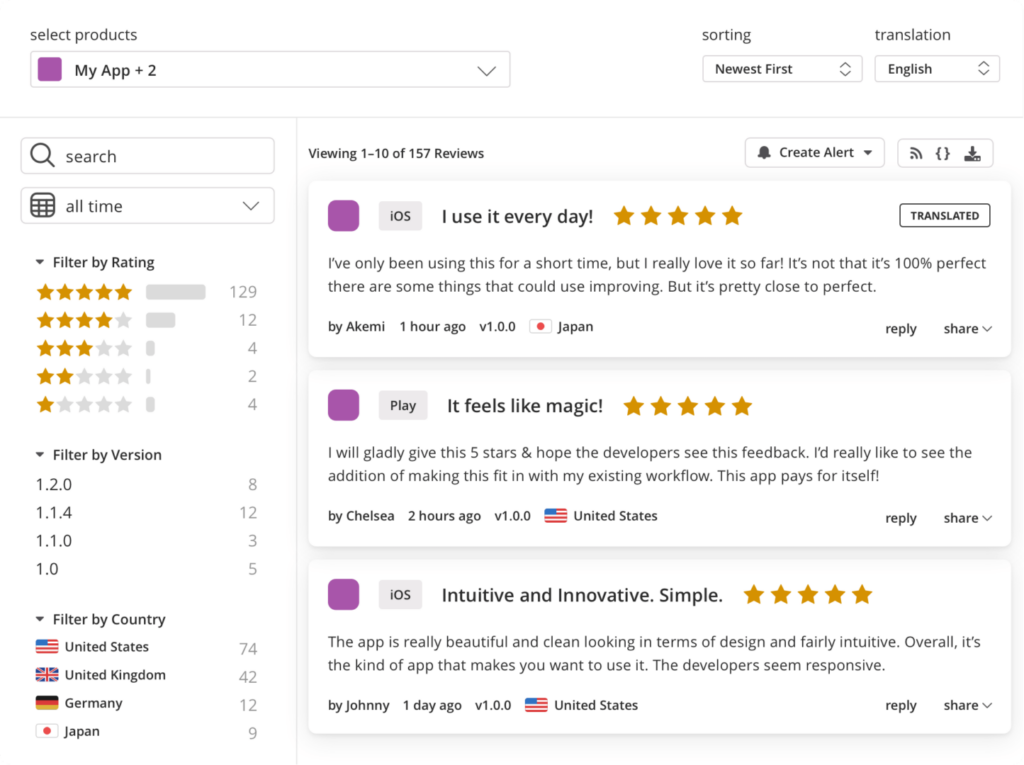Open the translation language dropdown
Viewport: 1024px width, 765px height.
click(936, 68)
